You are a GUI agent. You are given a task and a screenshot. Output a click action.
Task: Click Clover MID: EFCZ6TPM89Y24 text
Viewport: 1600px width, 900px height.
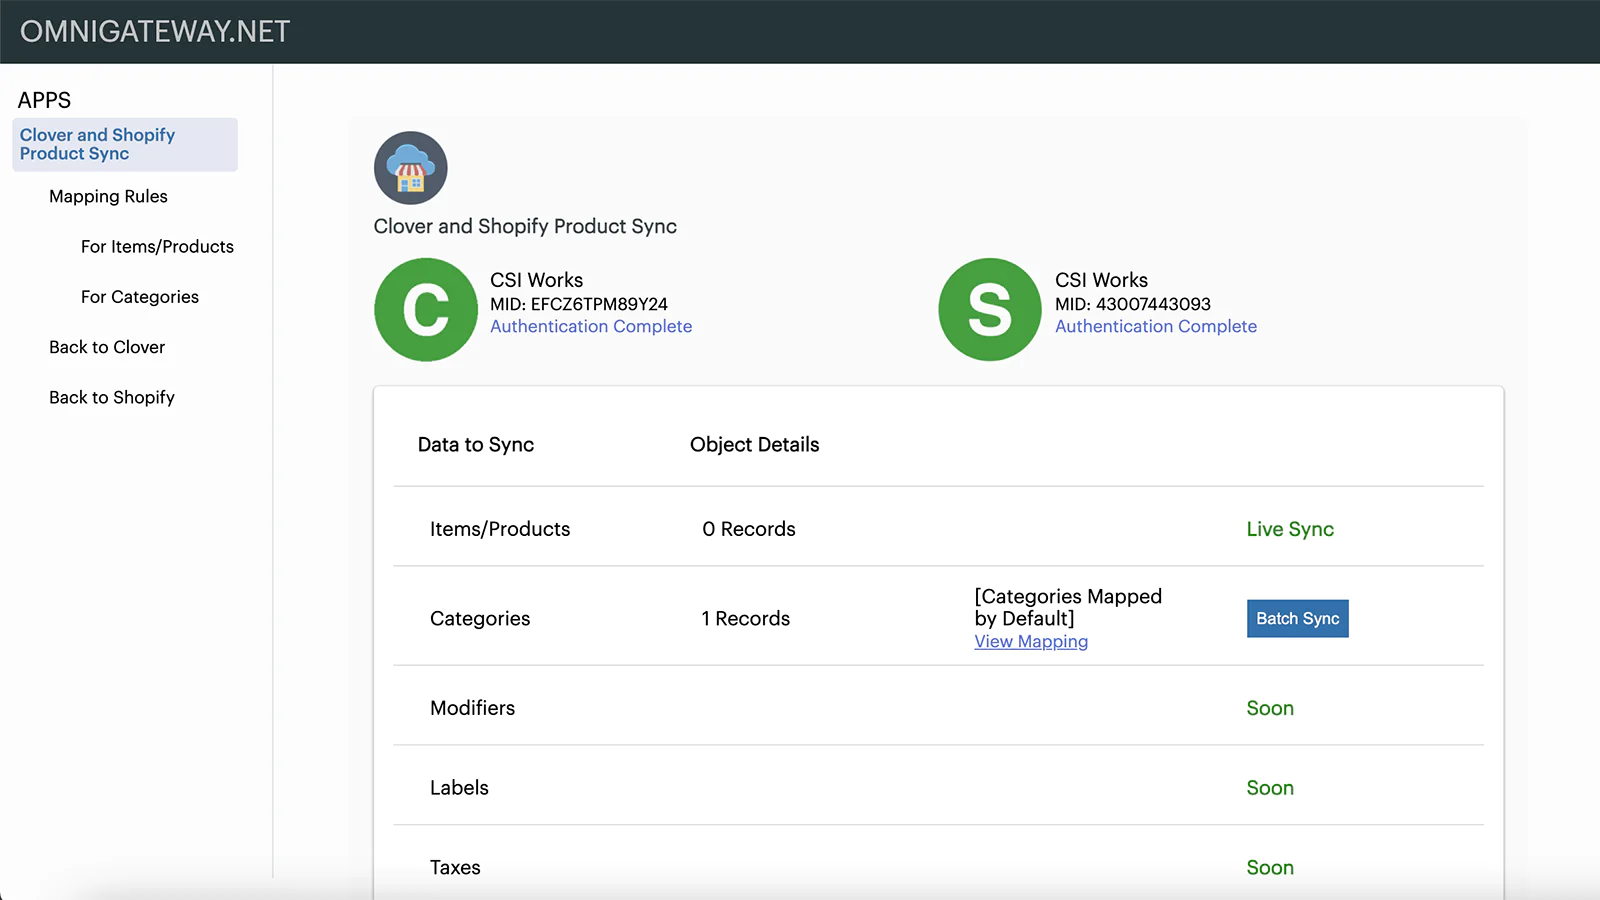click(x=579, y=304)
